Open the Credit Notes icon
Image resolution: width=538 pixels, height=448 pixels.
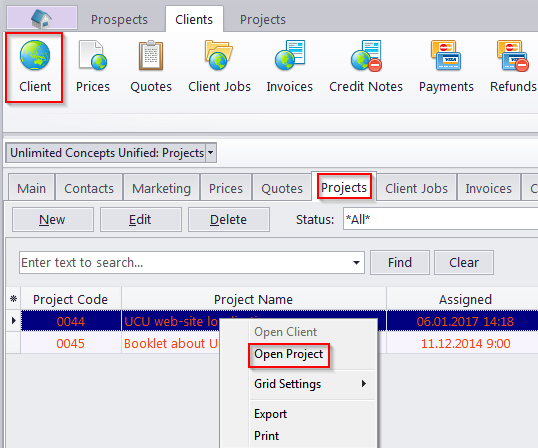point(366,55)
